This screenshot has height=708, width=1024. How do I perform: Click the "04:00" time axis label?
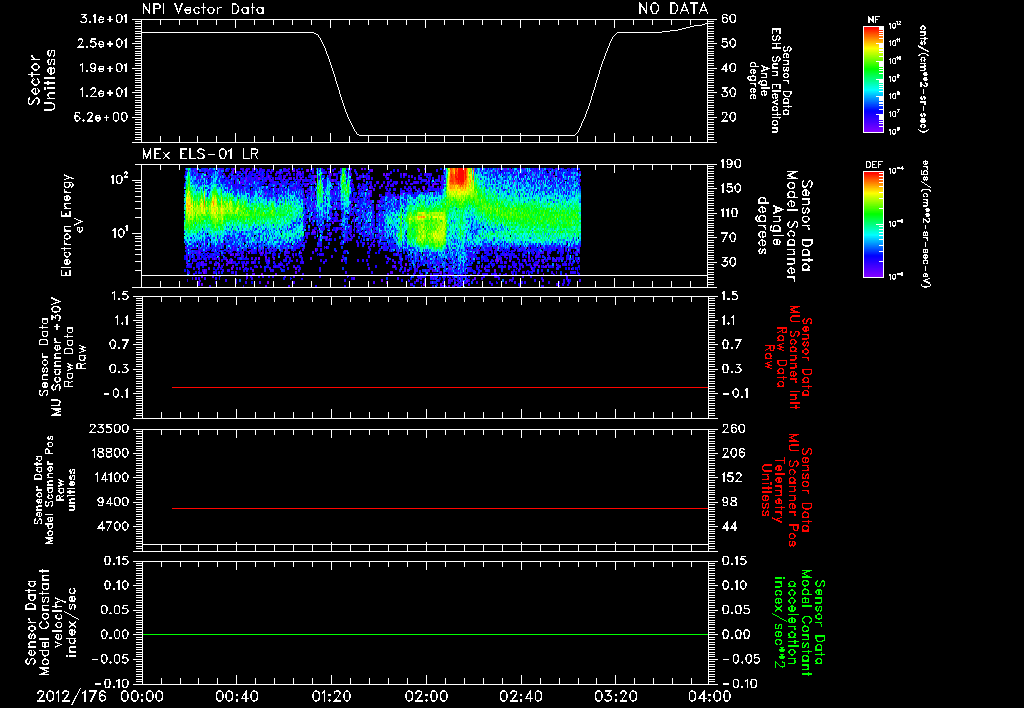tap(710, 696)
